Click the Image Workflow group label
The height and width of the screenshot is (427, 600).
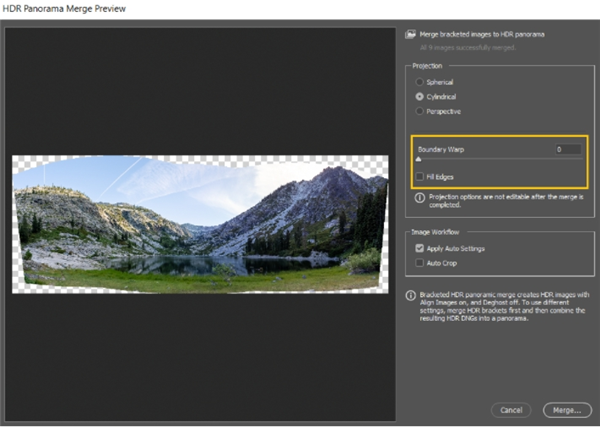coord(434,233)
